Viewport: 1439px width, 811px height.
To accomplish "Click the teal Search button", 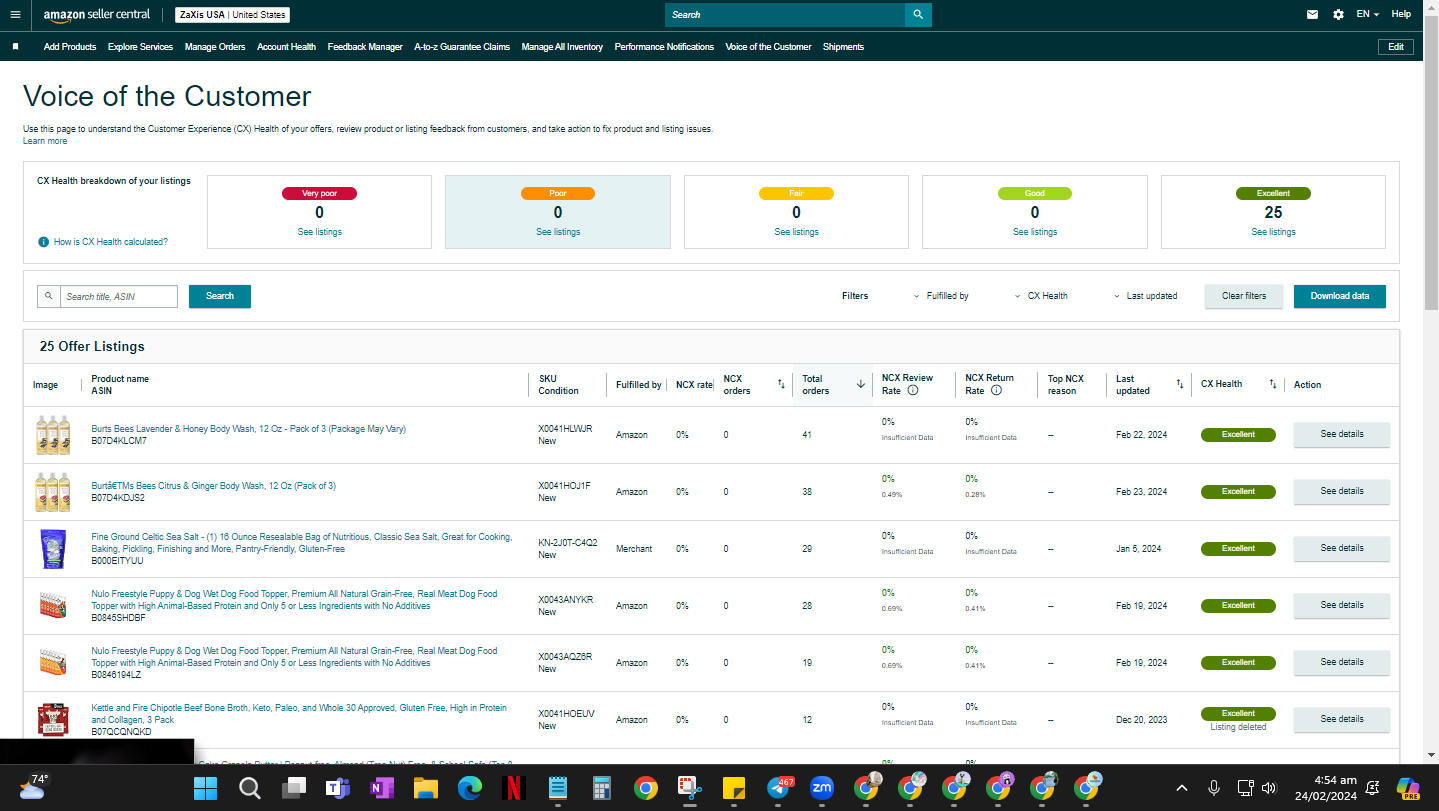I will pyautogui.click(x=220, y=296).
